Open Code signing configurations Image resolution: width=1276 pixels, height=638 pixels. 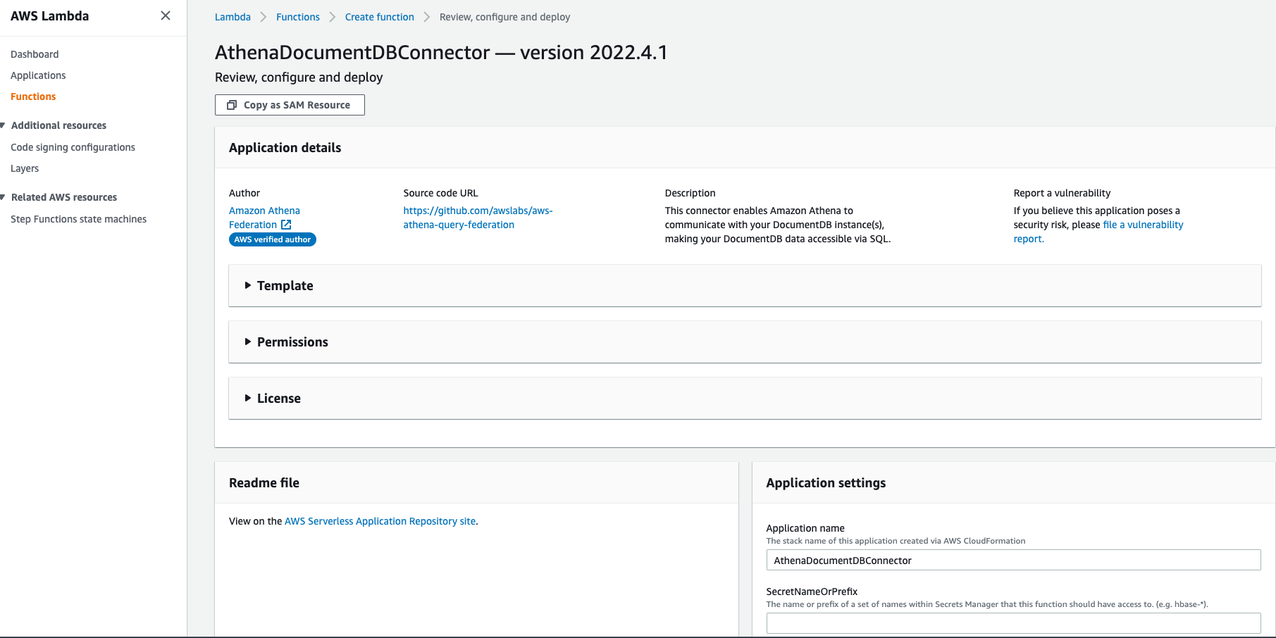(72, 147)
